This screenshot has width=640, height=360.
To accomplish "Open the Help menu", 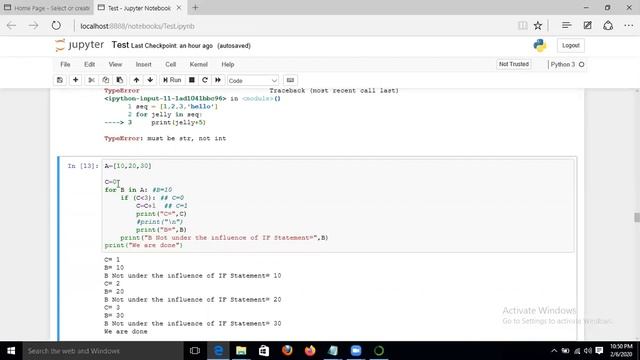I will [228, 64].
